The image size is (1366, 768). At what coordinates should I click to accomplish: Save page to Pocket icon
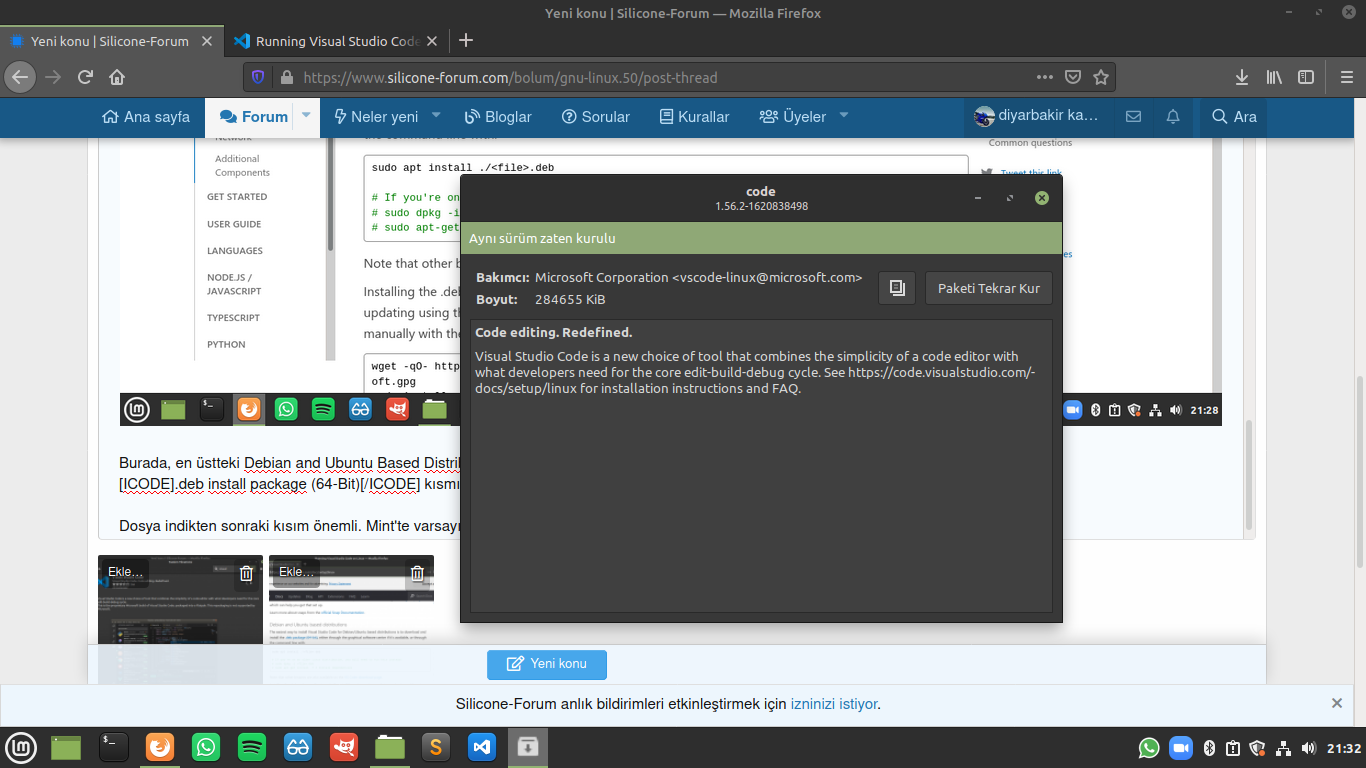click(1072, 77)
